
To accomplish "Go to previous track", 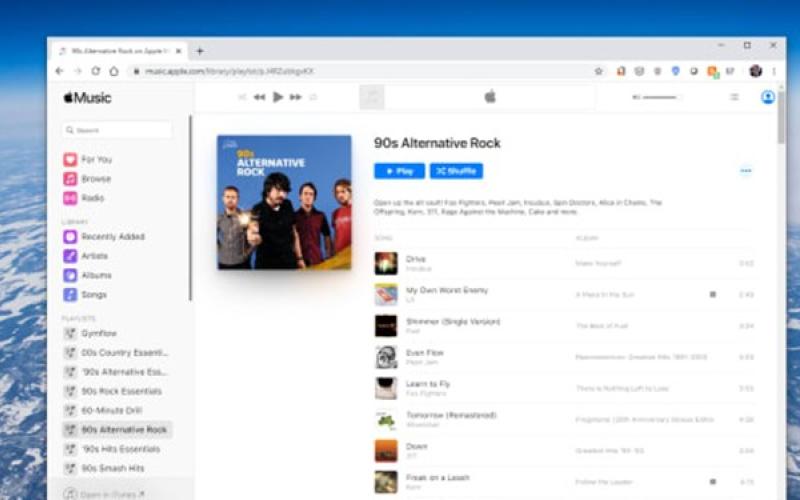I will 260,97.
